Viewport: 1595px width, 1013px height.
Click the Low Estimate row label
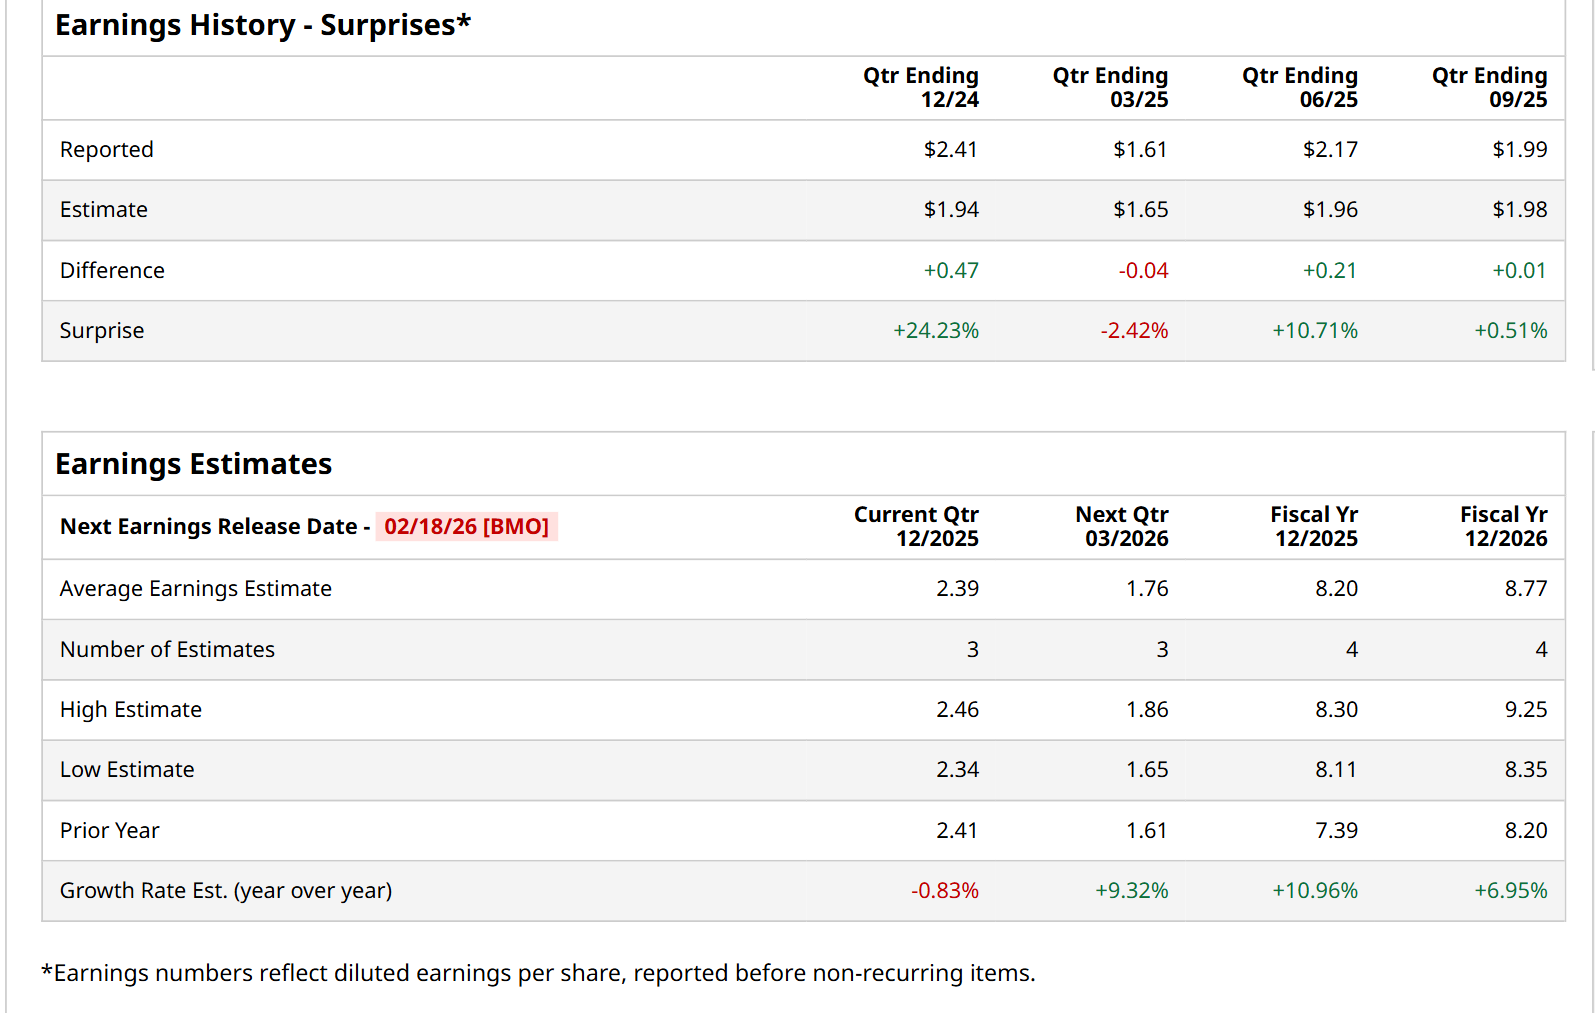(127, 770)
